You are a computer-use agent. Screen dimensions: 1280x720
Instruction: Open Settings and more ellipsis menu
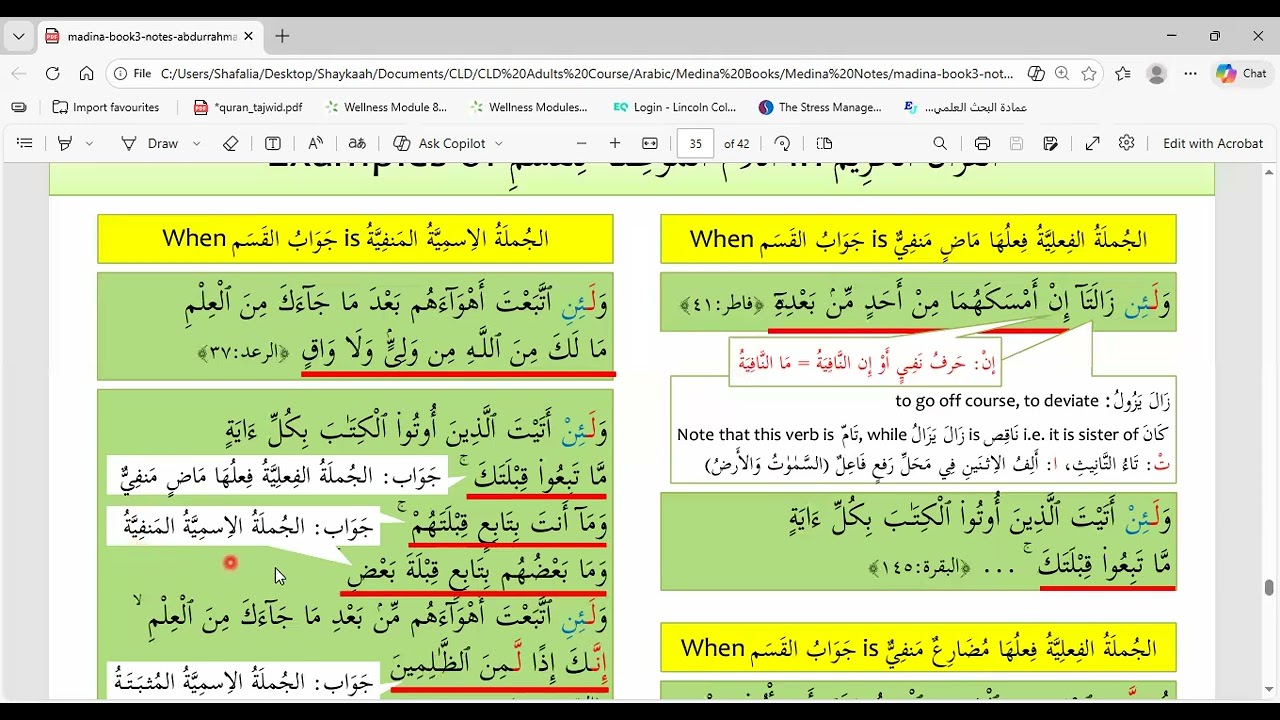click(1190, 73)
